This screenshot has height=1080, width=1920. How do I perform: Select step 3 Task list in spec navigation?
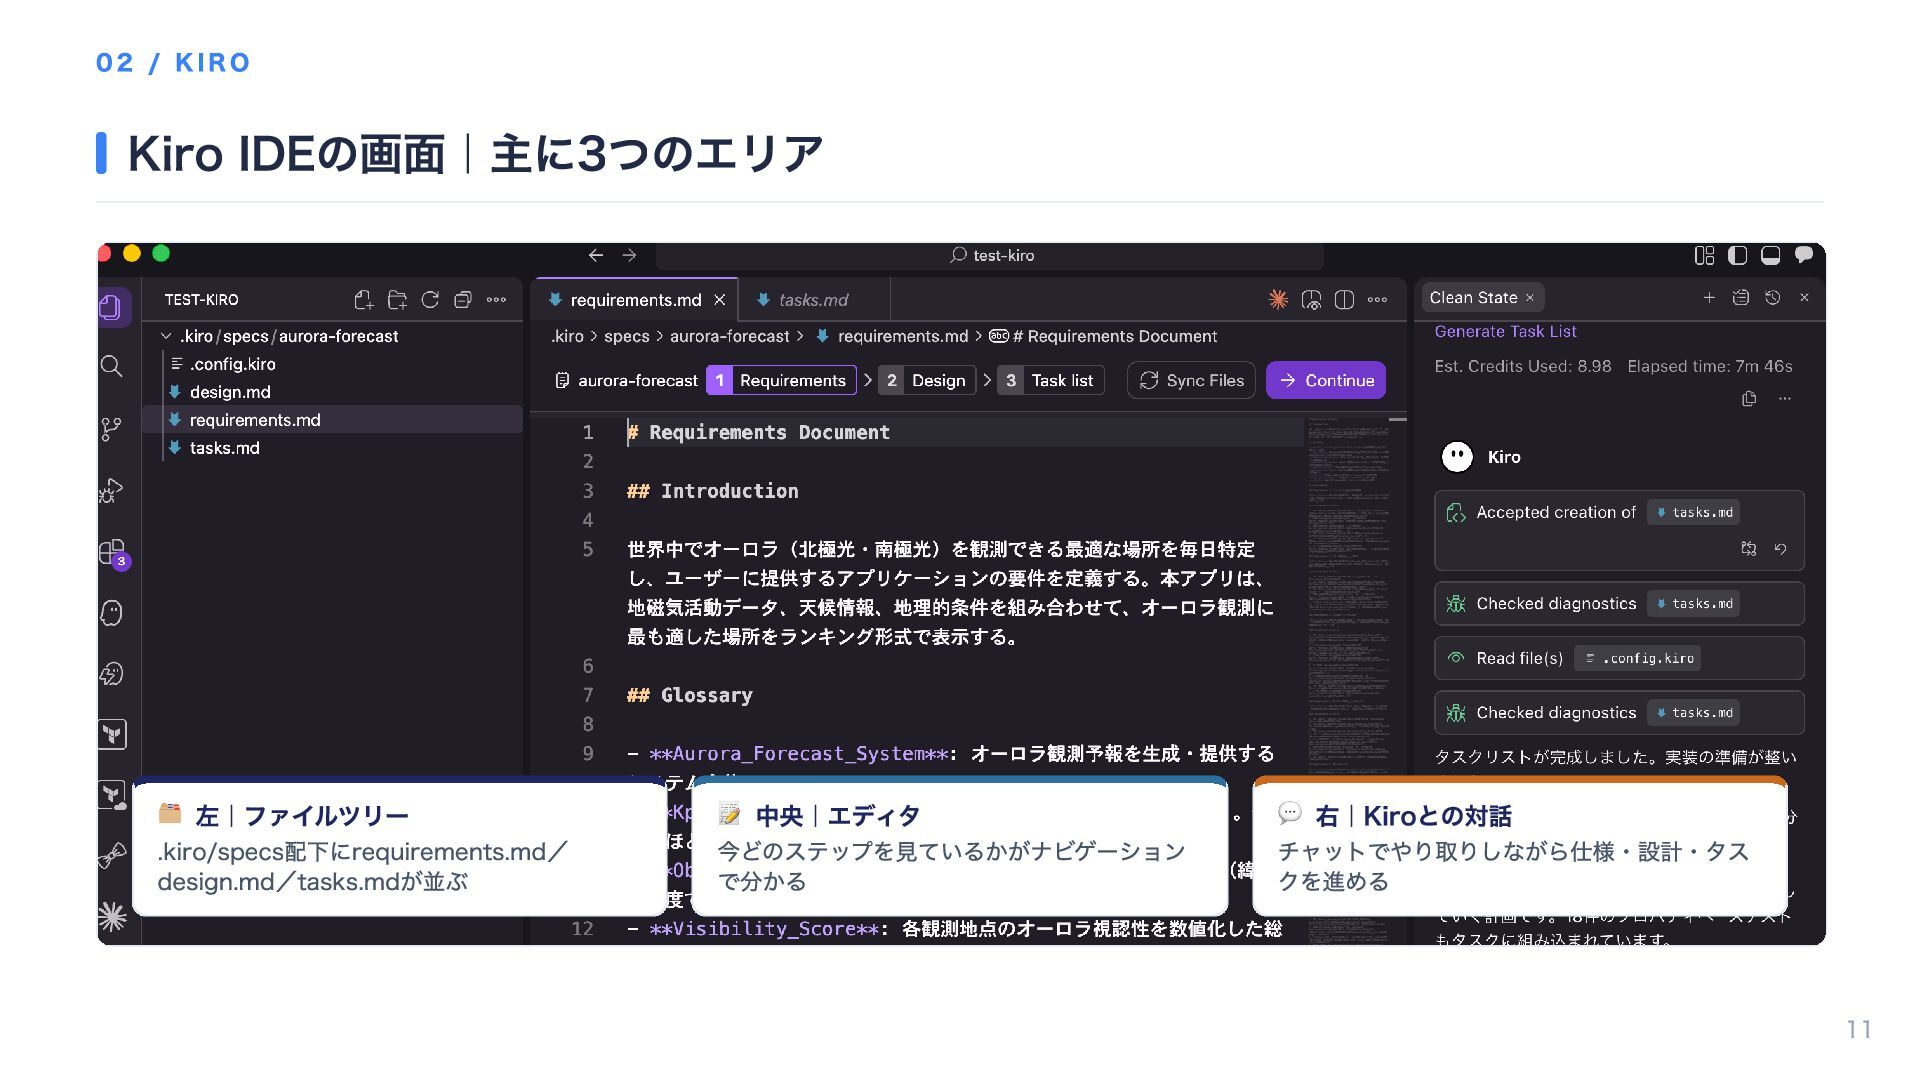(x=1050, y=380)
